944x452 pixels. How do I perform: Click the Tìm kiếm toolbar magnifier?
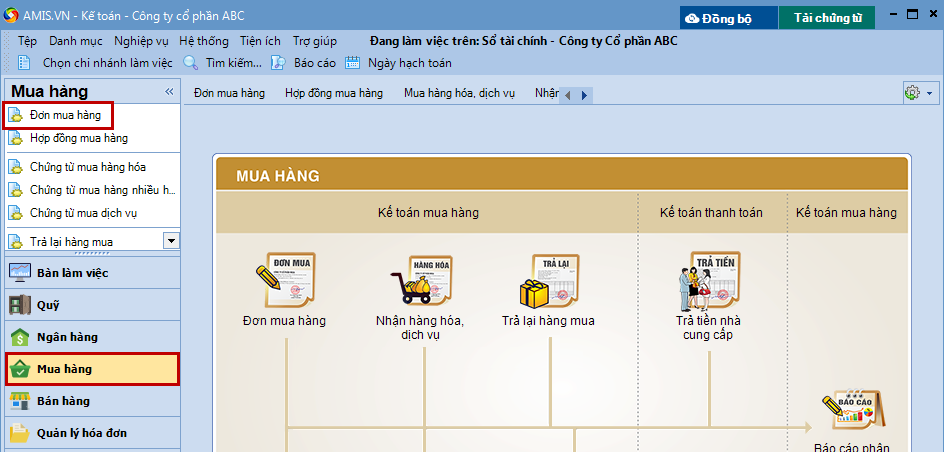point(191,63)
